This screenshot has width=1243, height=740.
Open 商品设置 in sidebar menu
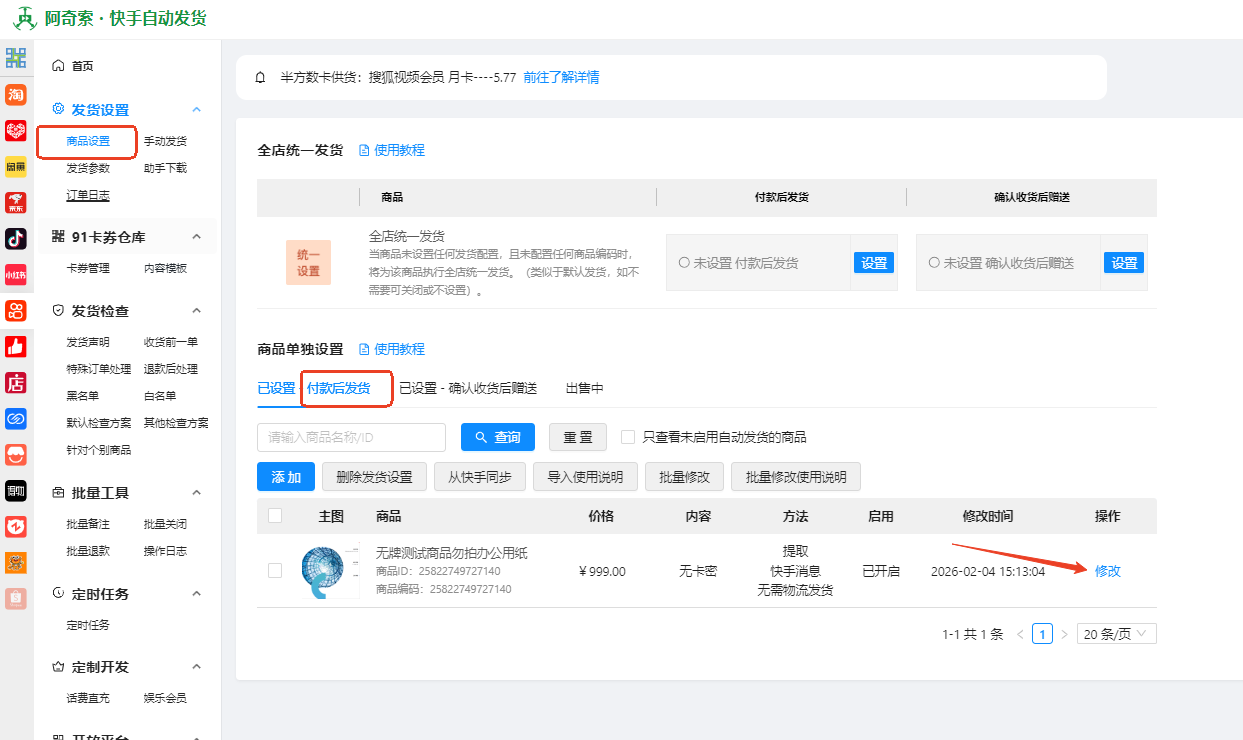click(88, 141)
